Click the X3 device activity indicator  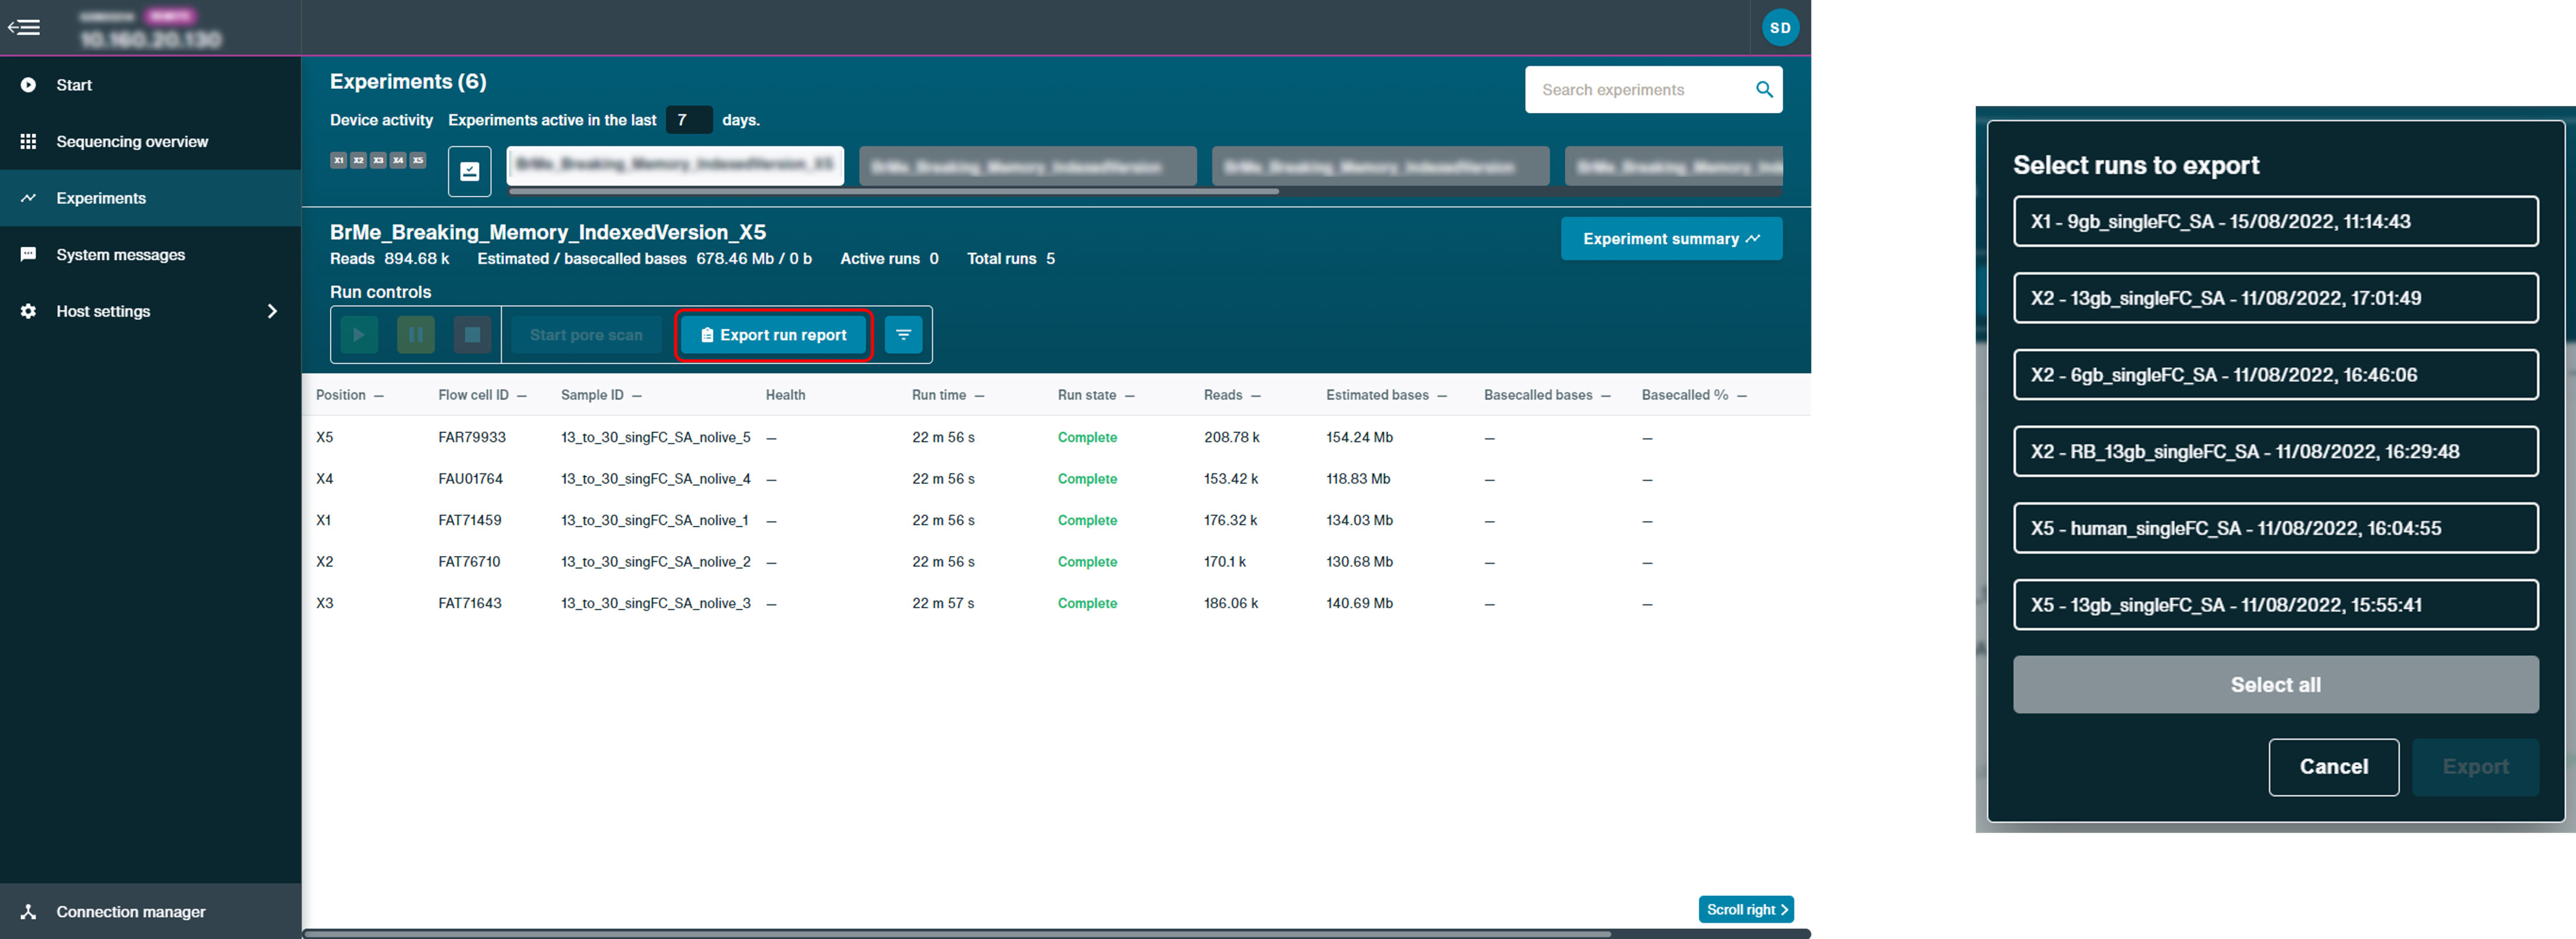tap(378, 160)
